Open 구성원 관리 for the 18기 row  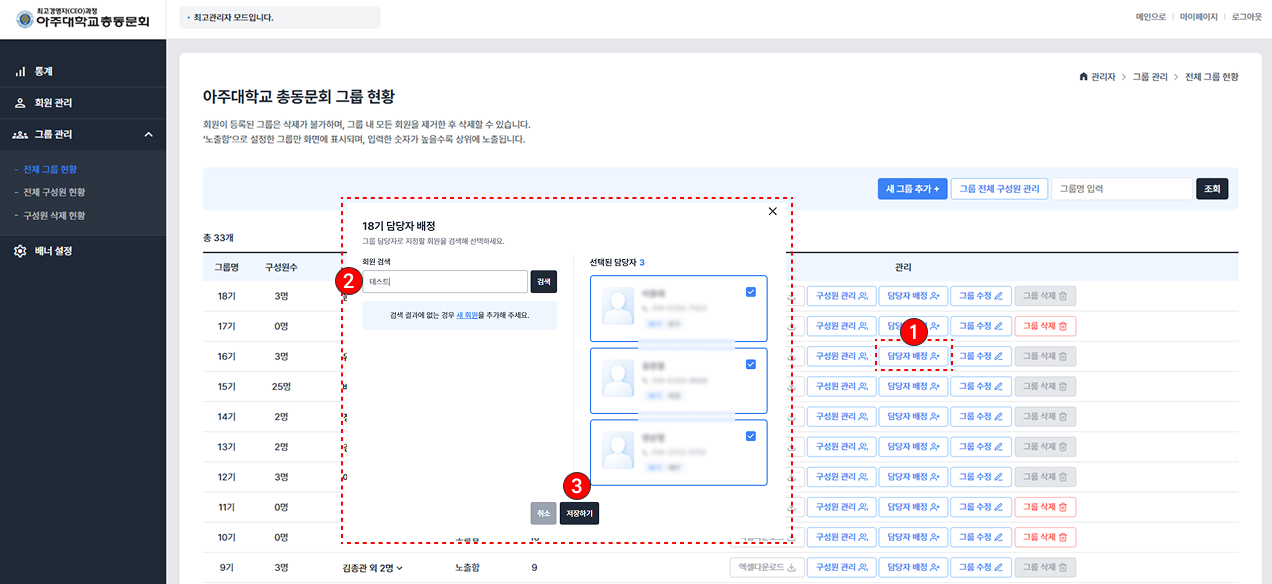coord(841,296)
